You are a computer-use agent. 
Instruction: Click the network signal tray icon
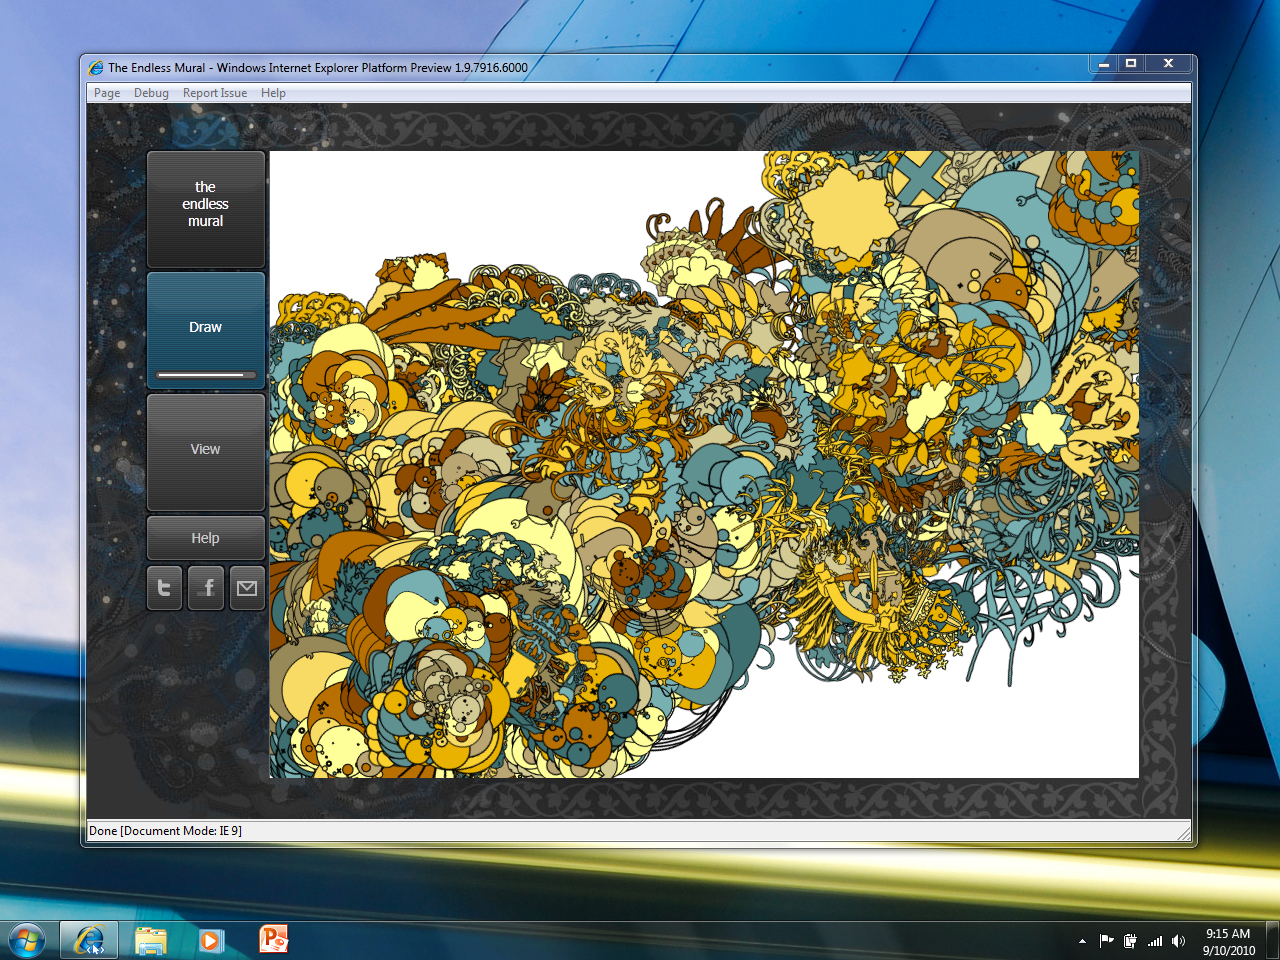(x=1155, y=941)
